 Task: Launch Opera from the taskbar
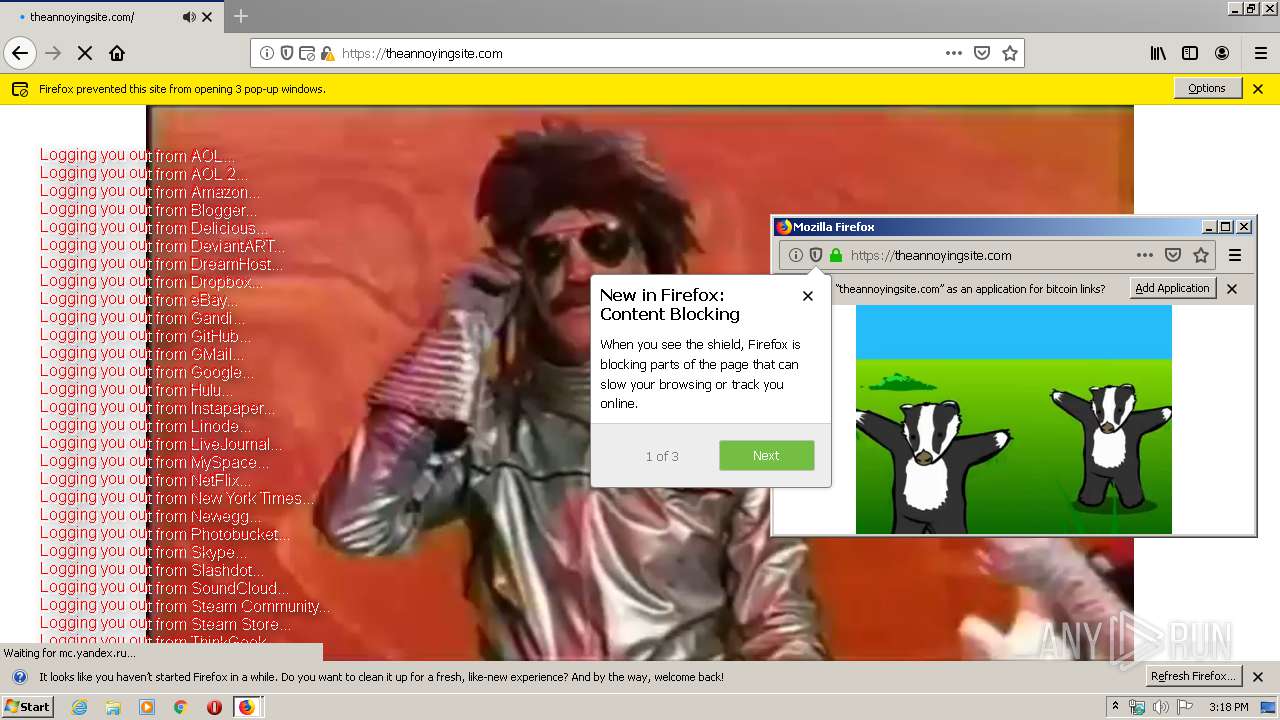(214, 707)
